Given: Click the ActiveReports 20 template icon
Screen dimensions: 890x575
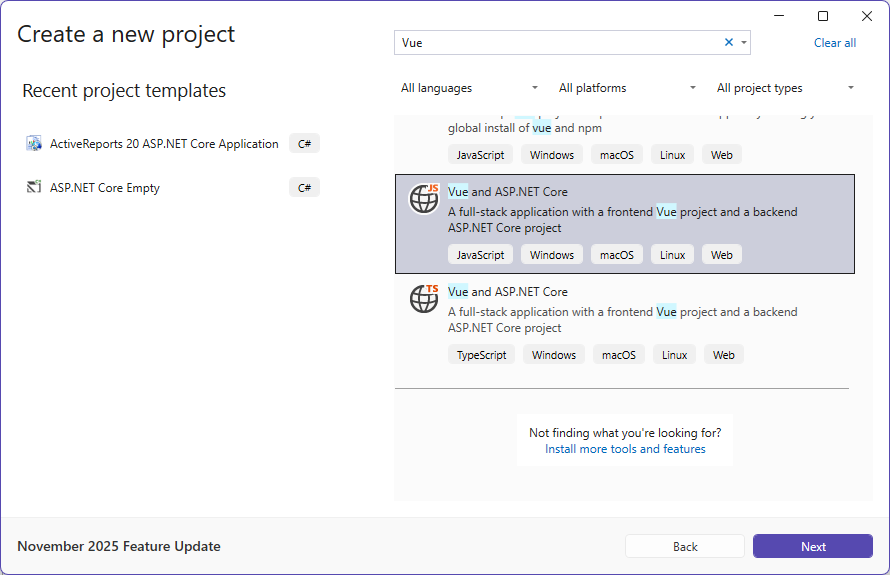Looking at the screenshot, I should click(34, 144).
